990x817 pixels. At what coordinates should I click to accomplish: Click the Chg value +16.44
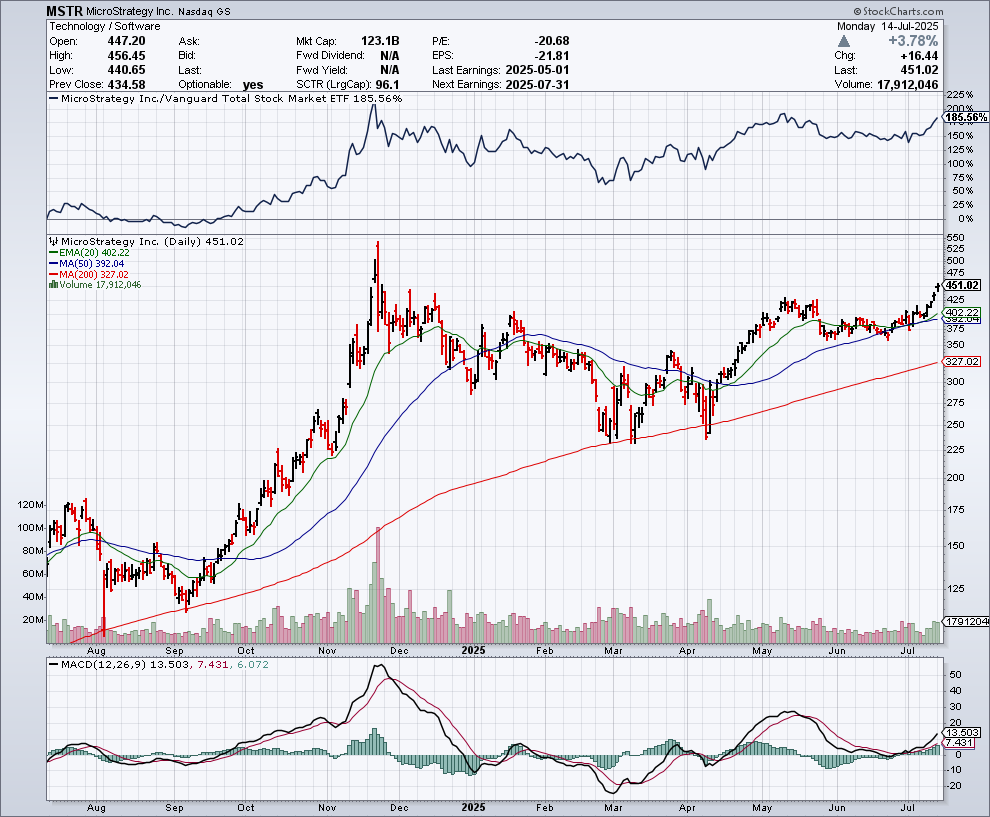click(917, 56)
